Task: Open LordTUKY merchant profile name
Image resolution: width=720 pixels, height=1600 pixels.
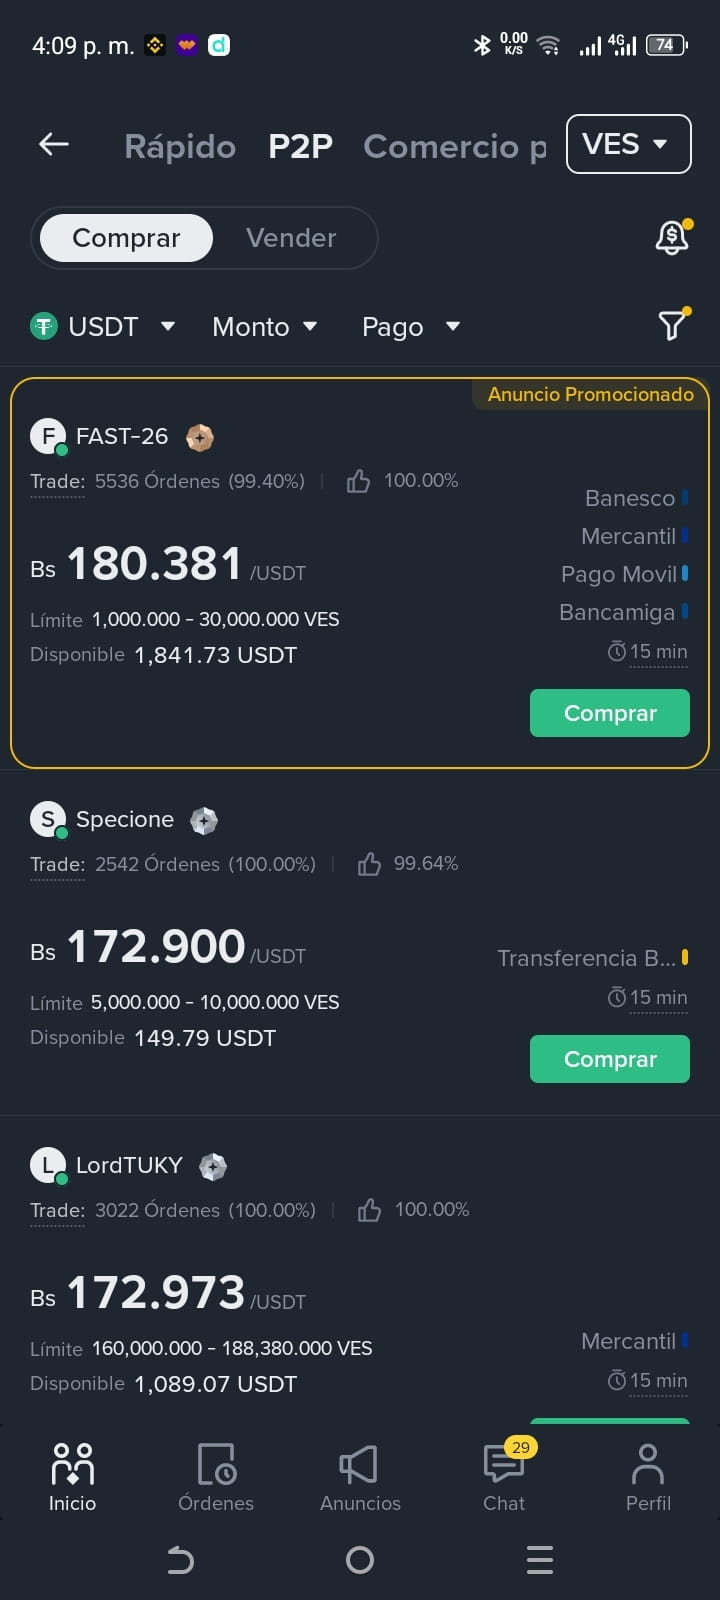Action: coord(129,1165)
